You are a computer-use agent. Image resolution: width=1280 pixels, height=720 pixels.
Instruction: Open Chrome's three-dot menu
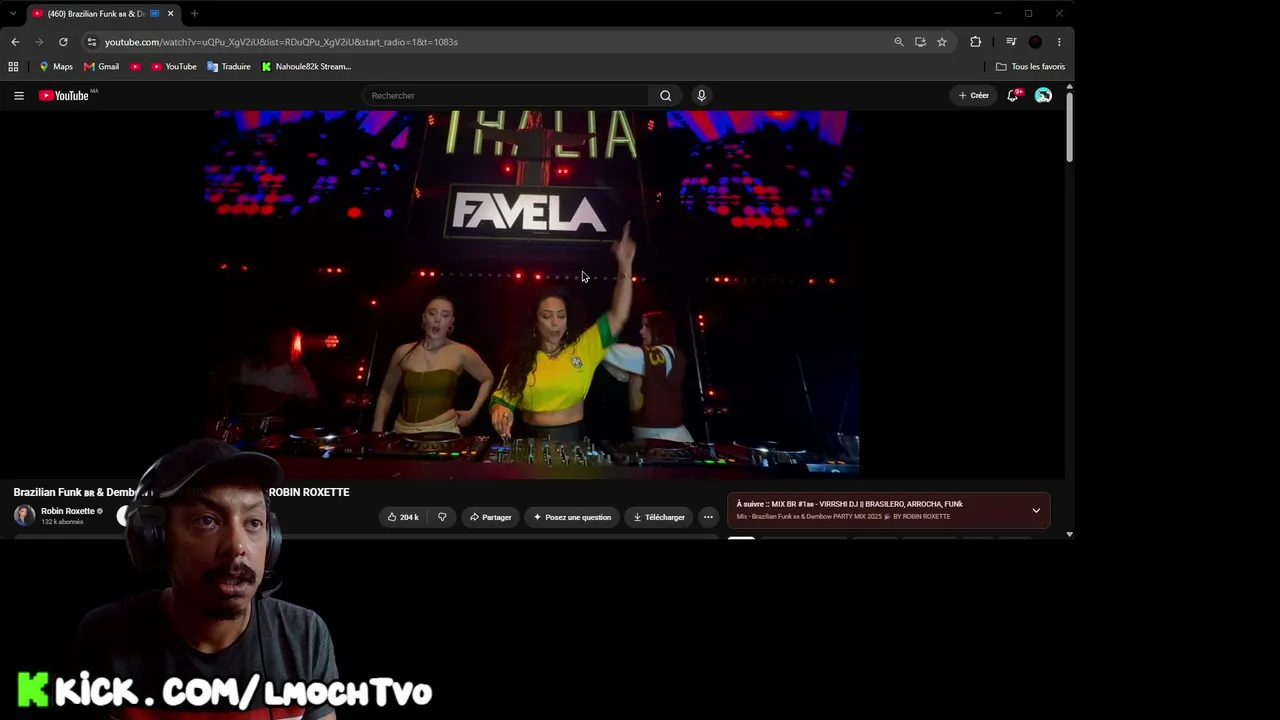click(1059, 42)
